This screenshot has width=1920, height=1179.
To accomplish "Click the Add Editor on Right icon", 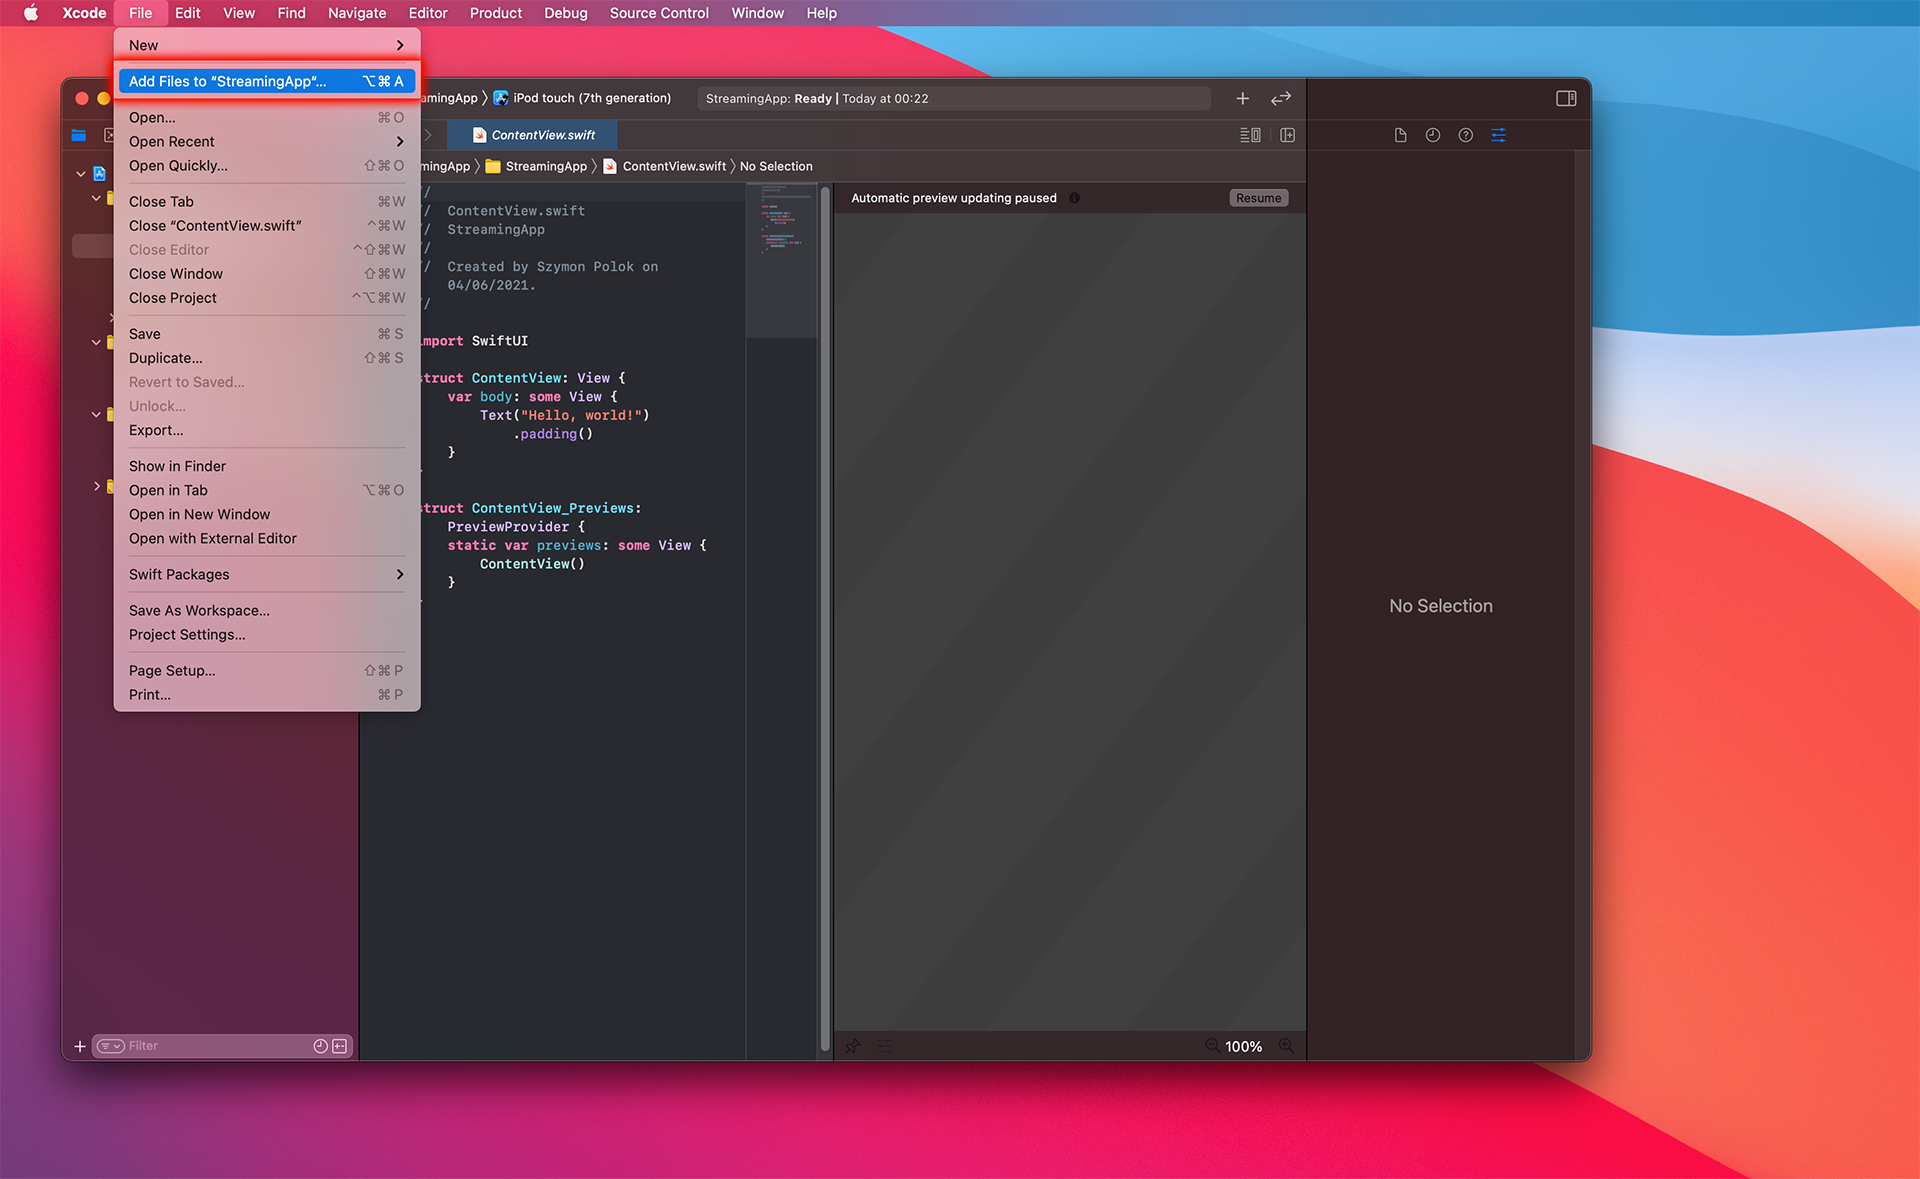I will tap(1288, 135).
